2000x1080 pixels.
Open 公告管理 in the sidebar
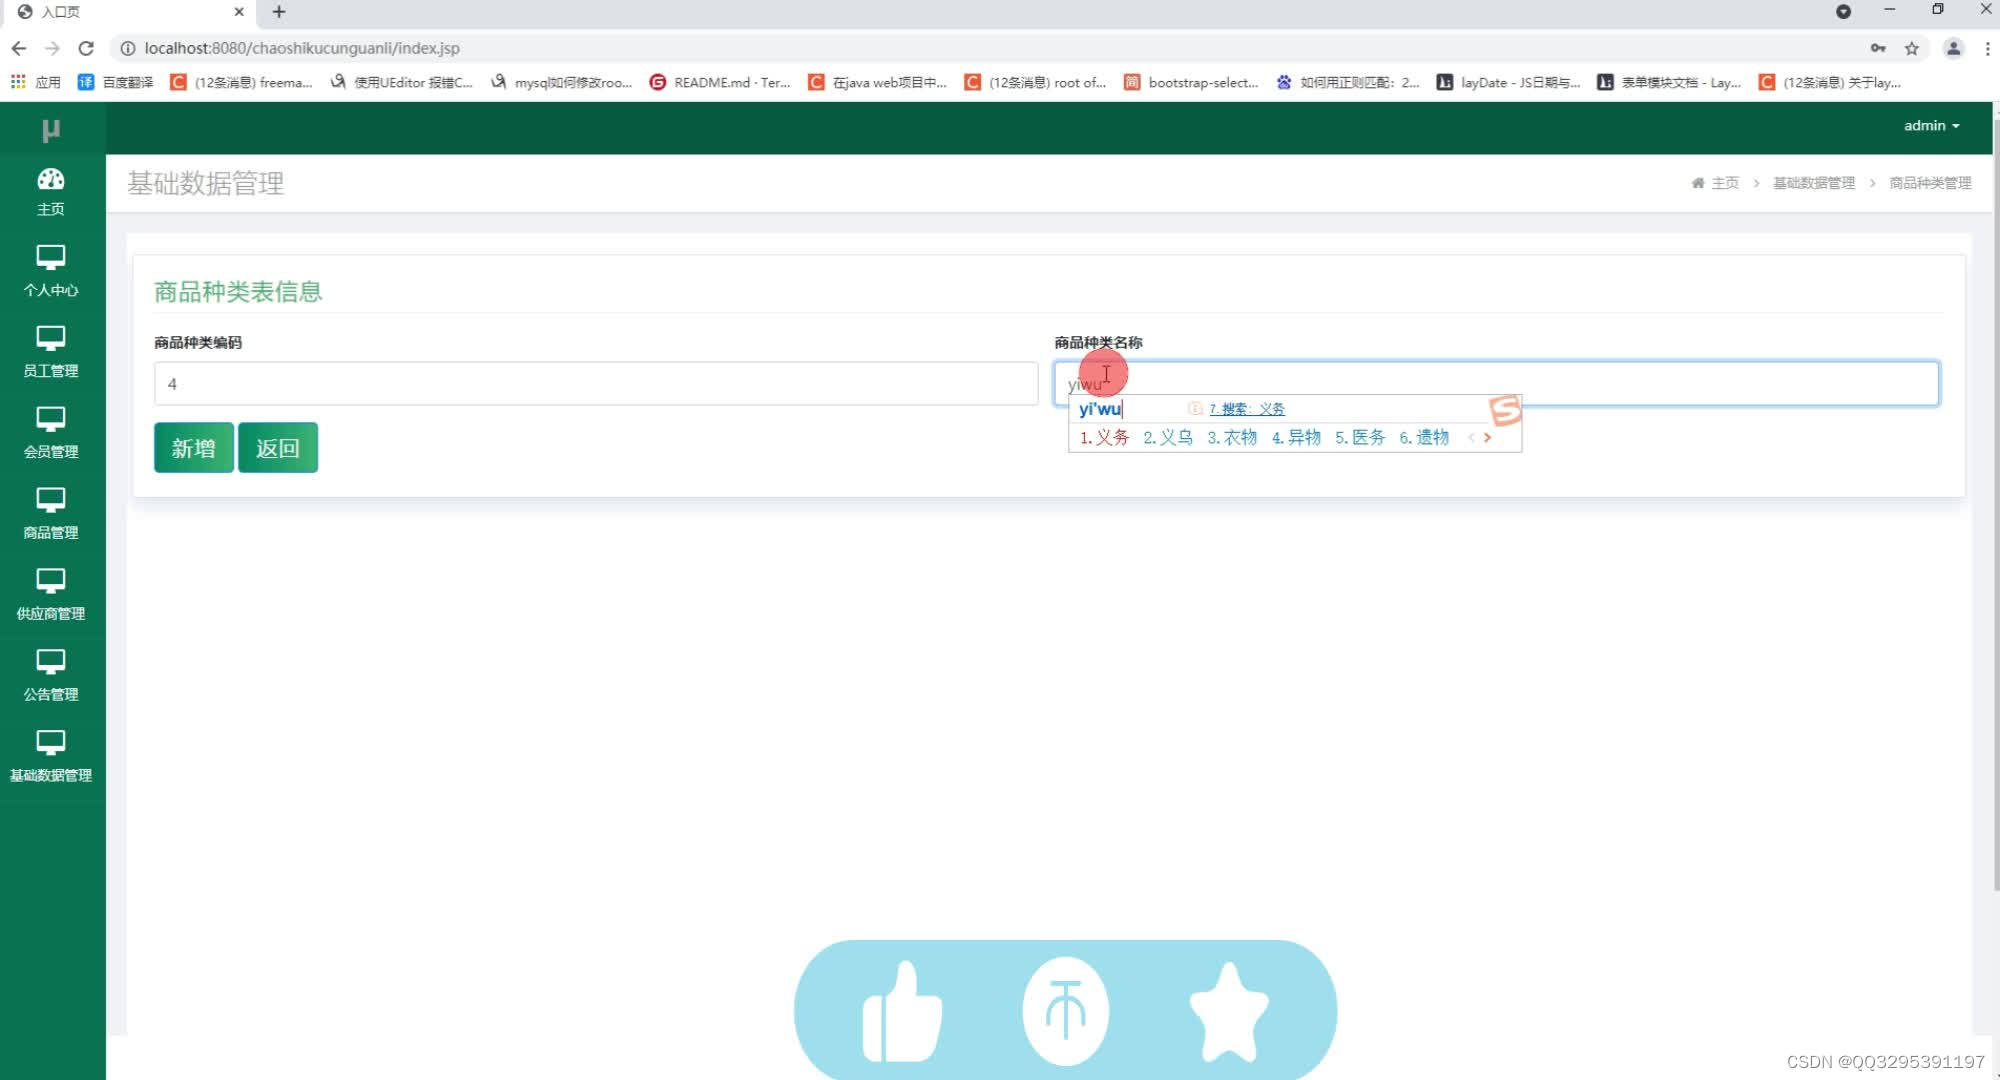click(x=51, y=676)
